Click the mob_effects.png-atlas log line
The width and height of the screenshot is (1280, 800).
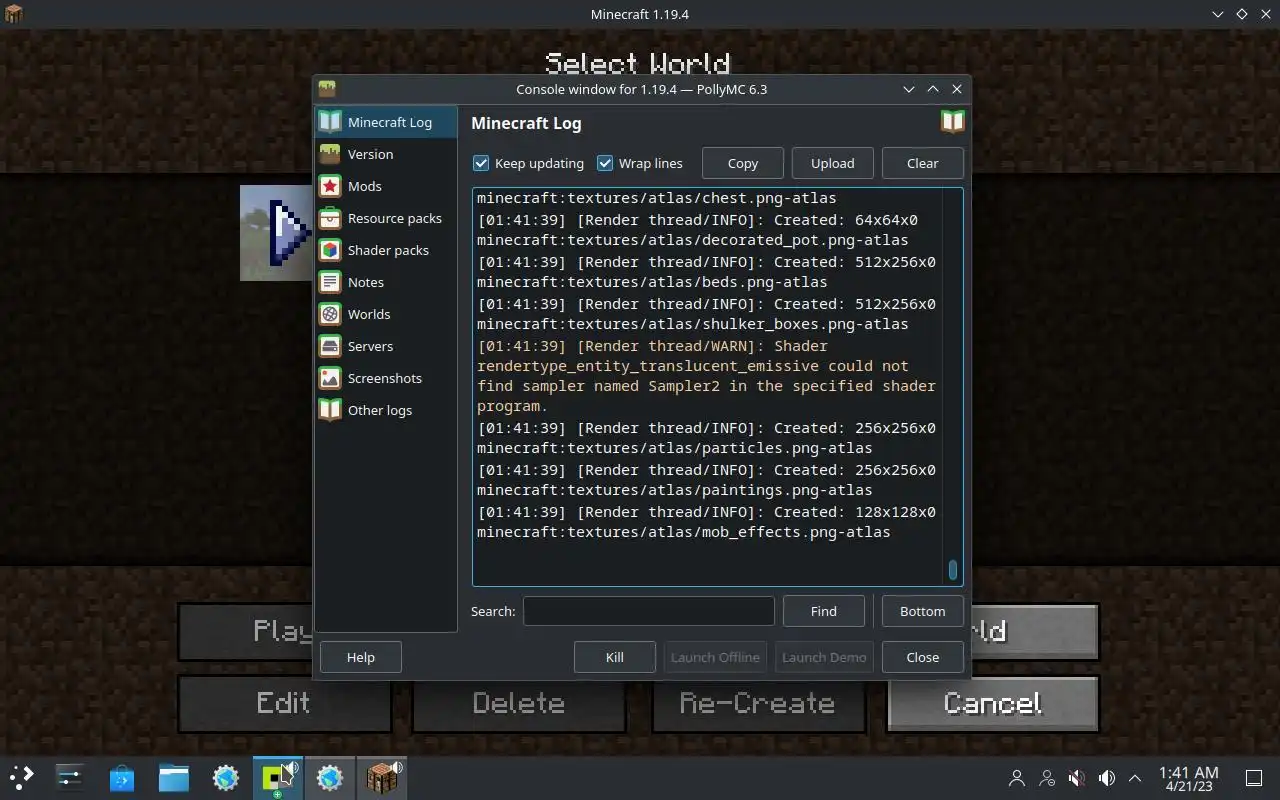[706, 522]
